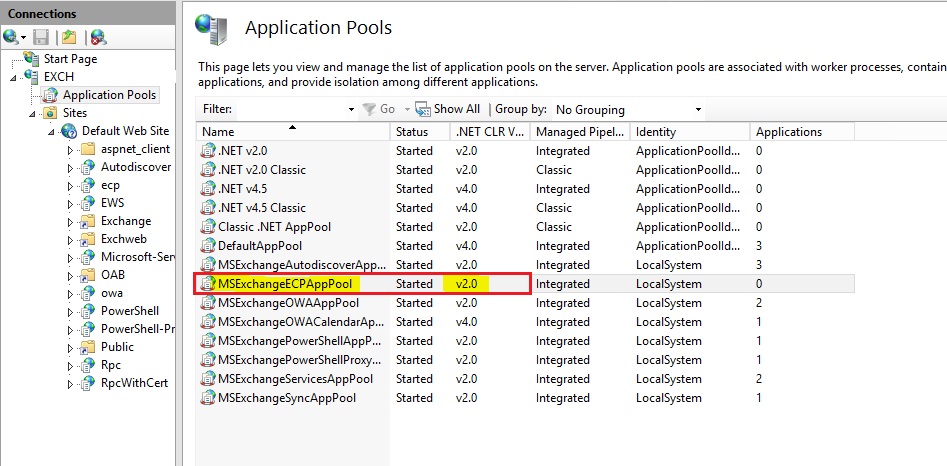Expand the ecp node
The image size is (947, 466).
[71, 186]
